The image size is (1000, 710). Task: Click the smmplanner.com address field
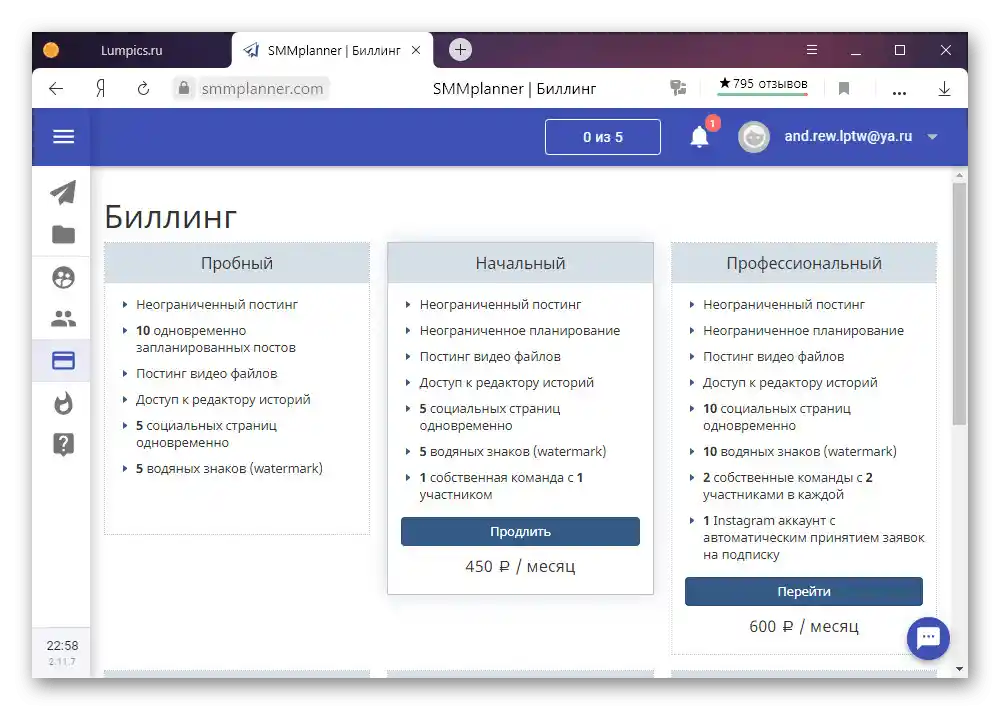[x=262, y=89]
